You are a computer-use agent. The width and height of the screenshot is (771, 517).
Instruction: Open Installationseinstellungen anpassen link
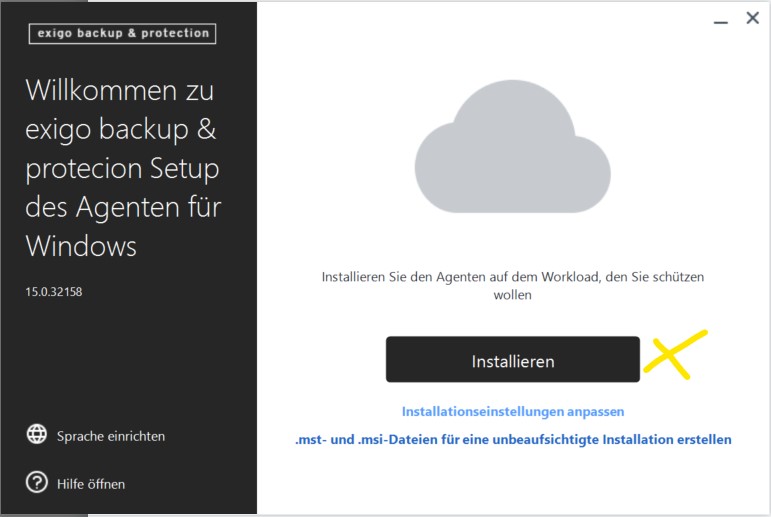click(513, 411)
